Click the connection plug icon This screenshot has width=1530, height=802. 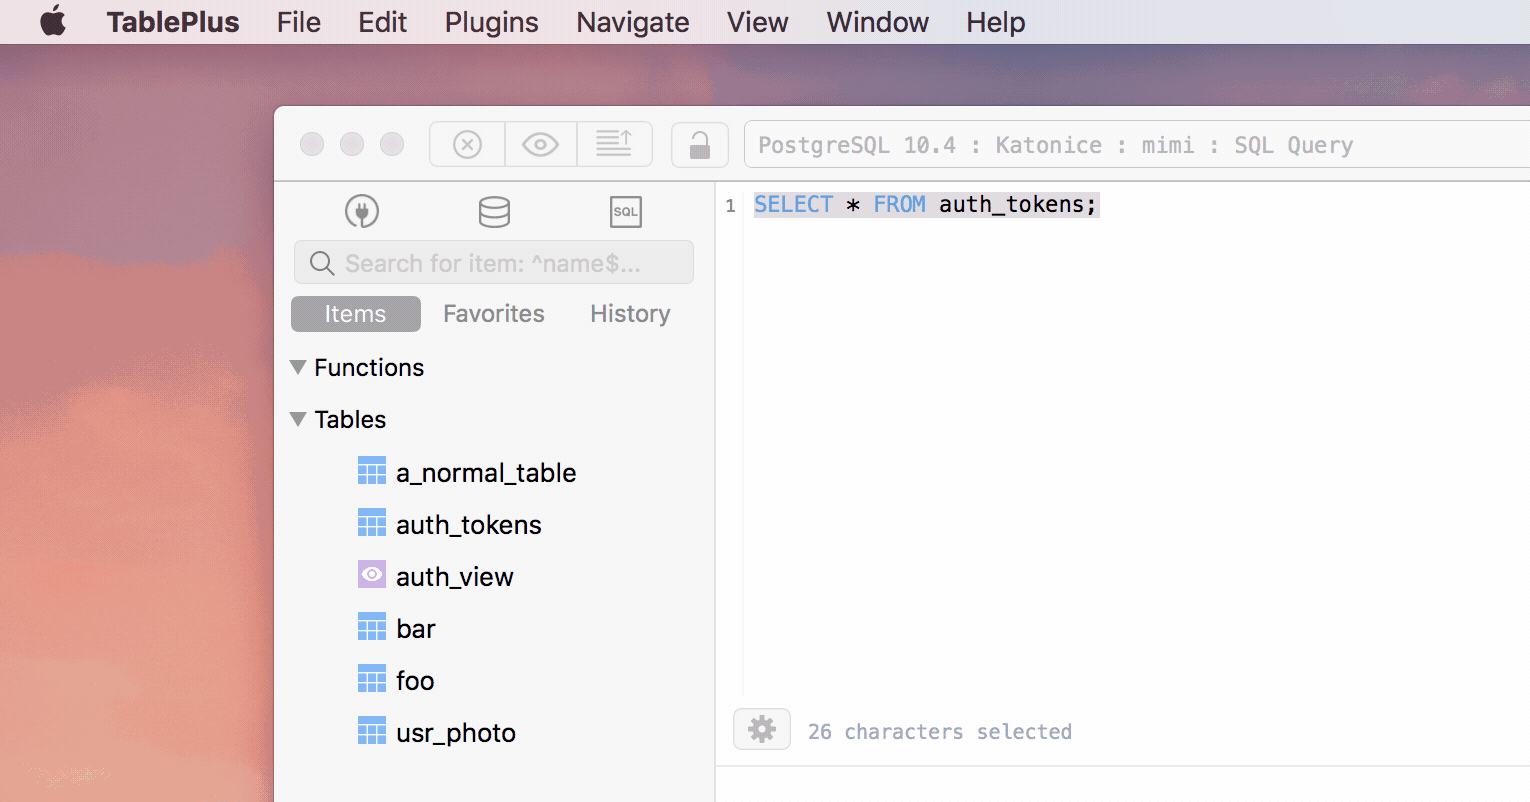coord(362,211)
